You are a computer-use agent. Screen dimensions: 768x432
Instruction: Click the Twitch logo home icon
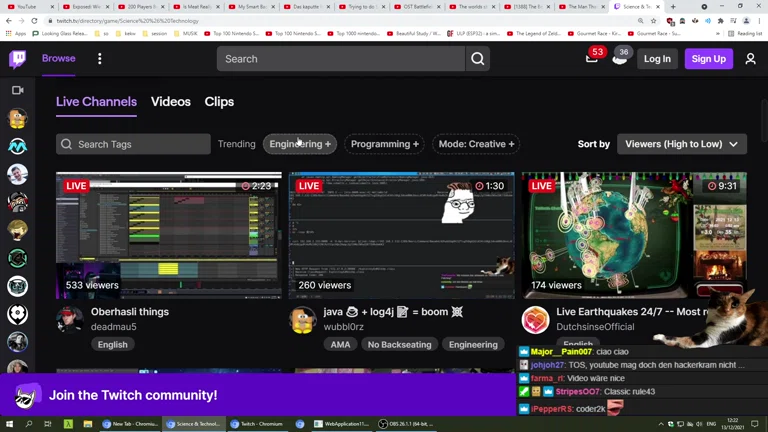tap(18, 59)
